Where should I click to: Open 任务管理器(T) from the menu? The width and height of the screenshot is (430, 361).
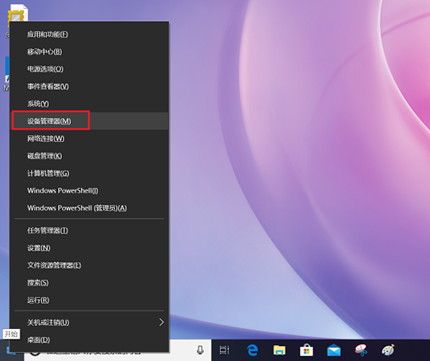click(90, 230)
